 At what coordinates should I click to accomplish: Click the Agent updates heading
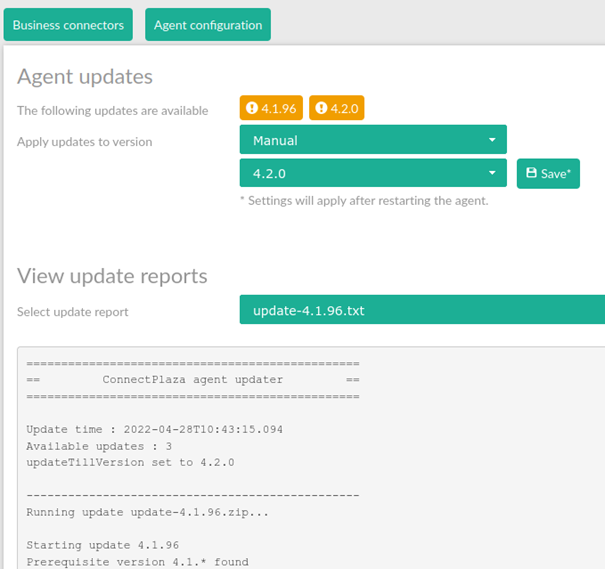(85, 76)
